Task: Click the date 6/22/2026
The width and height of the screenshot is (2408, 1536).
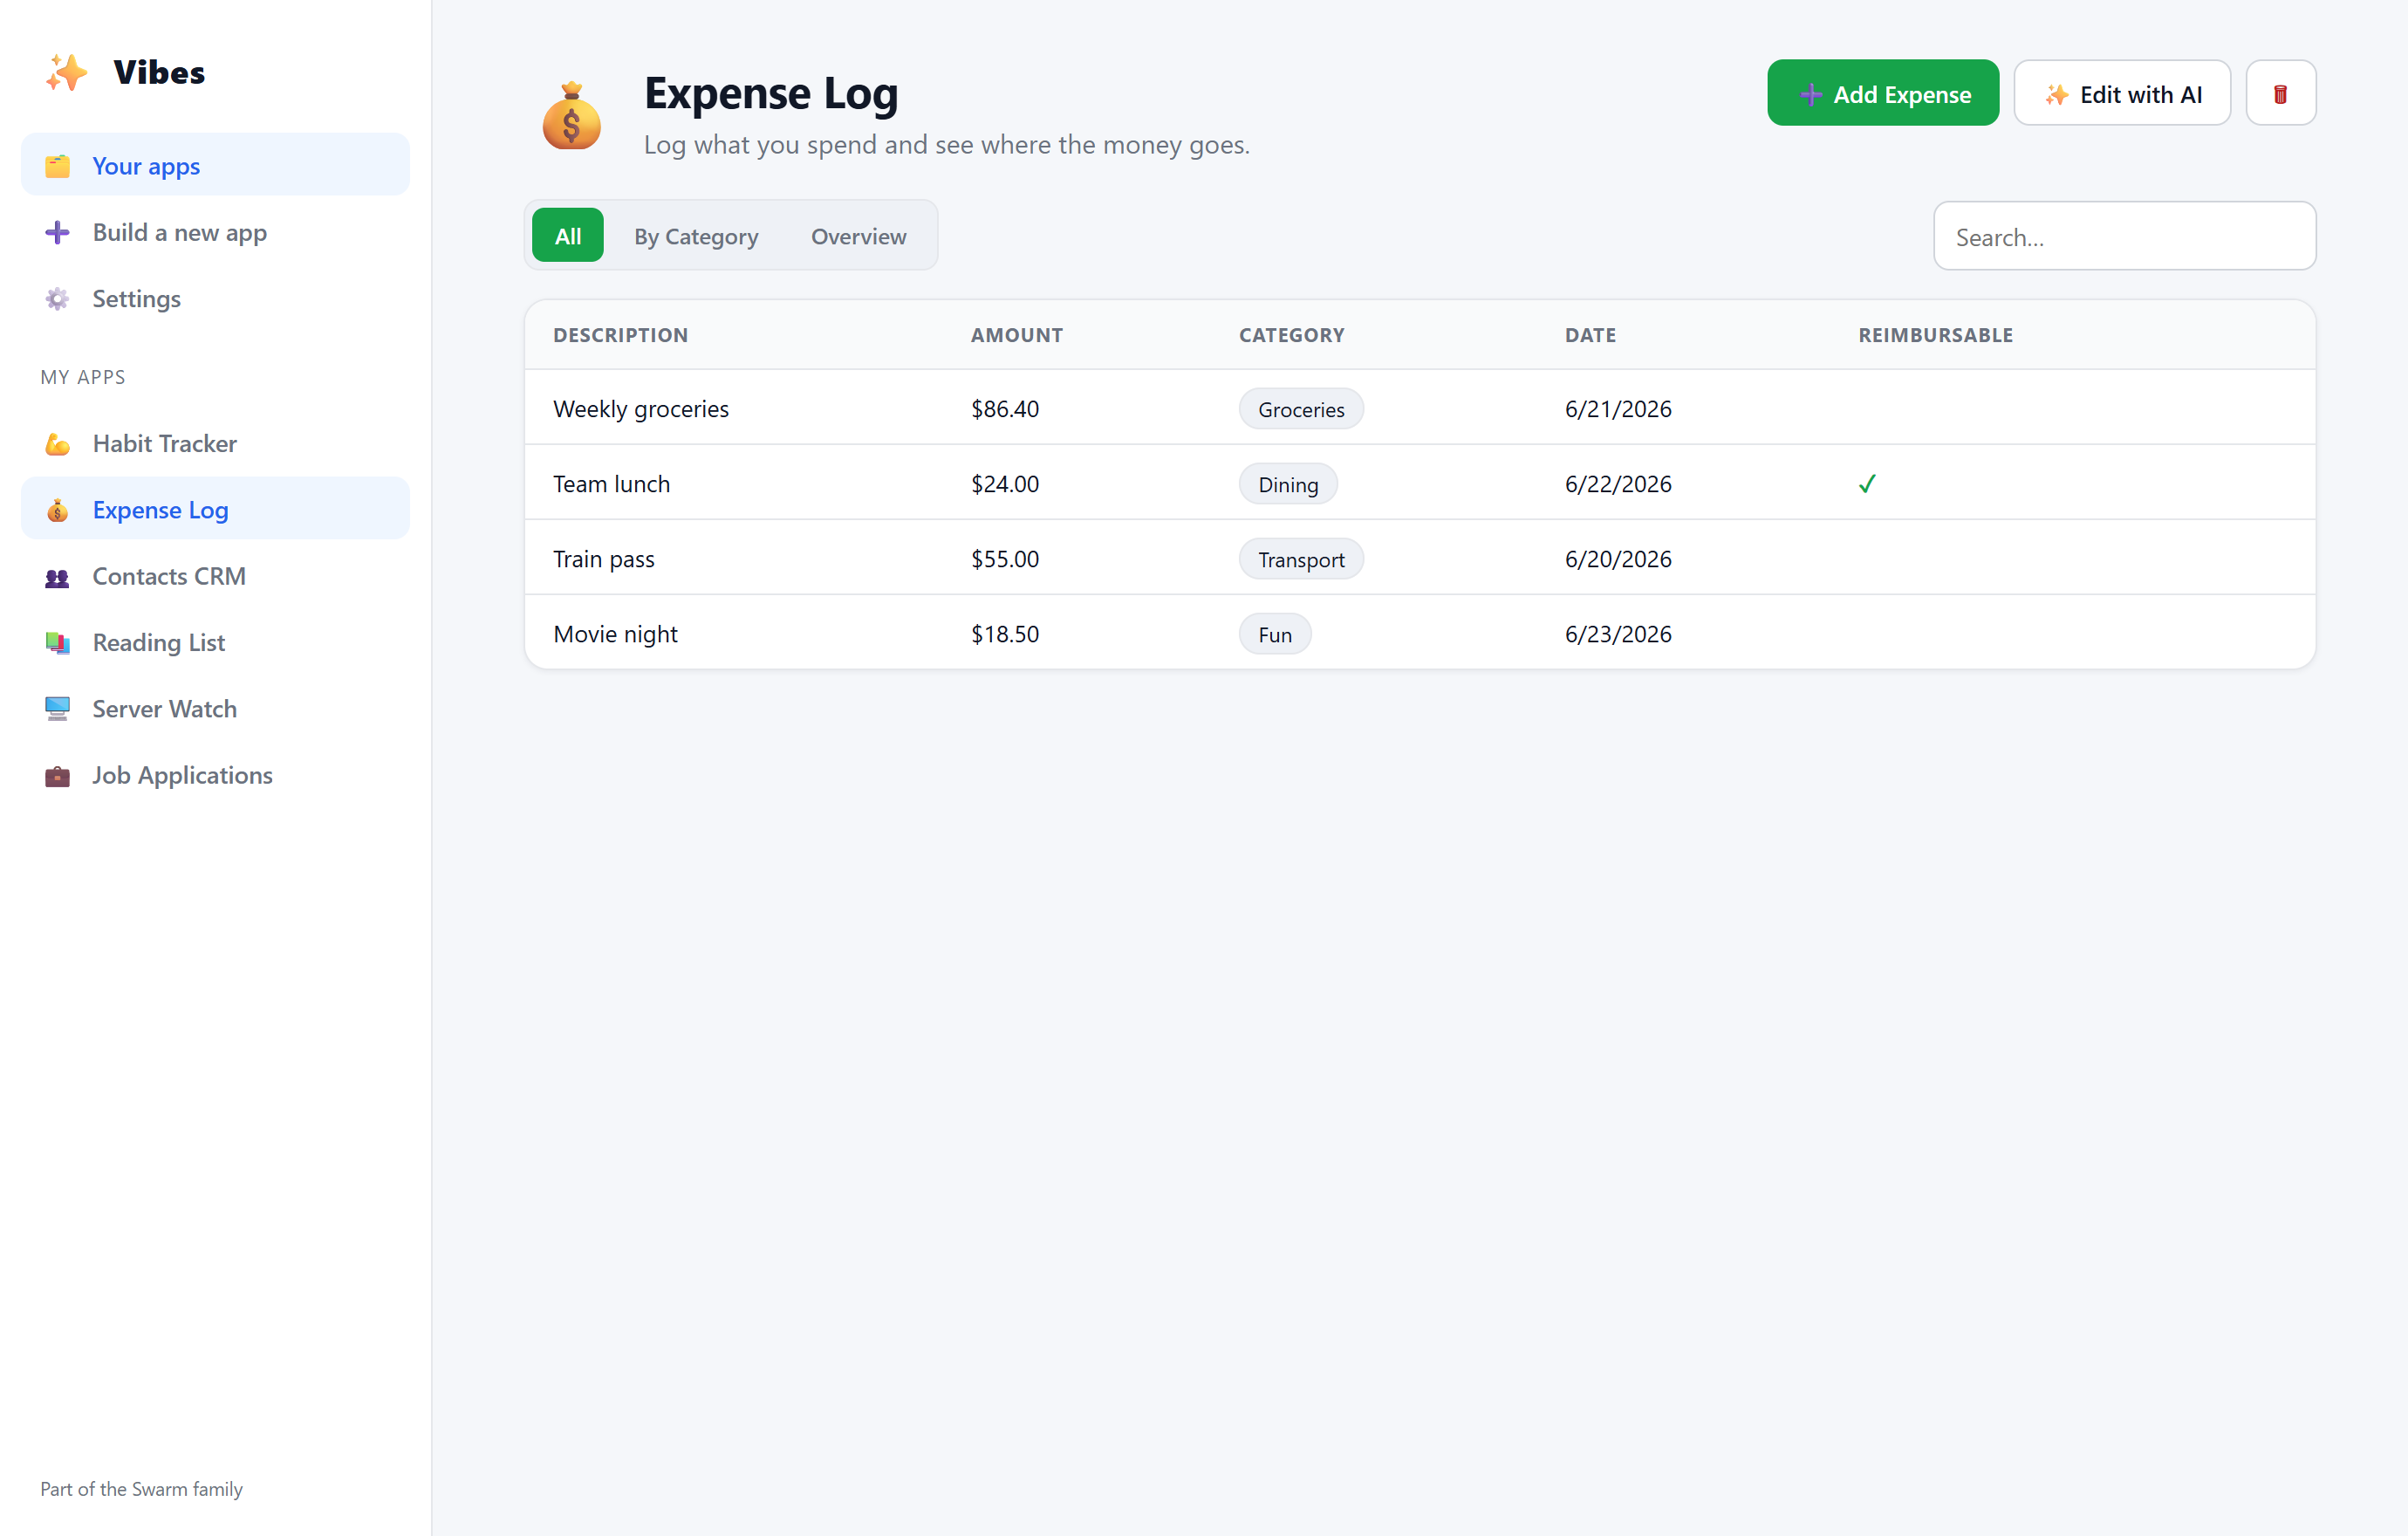Action: [1617, 484]
